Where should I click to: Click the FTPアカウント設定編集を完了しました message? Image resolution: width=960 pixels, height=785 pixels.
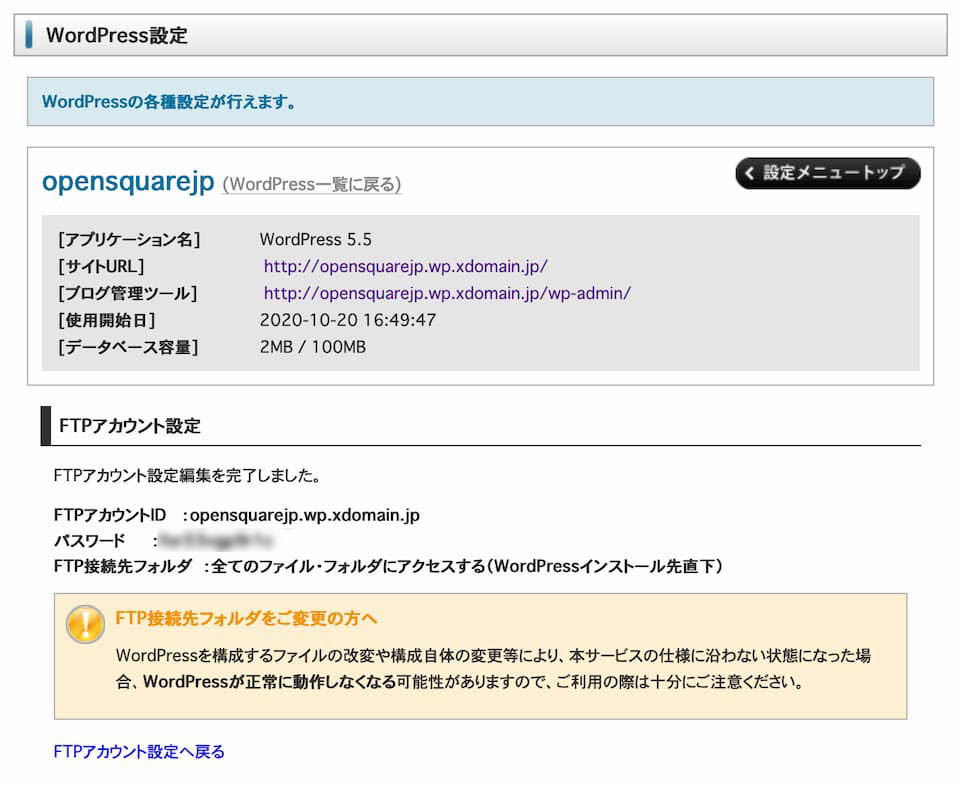click(187, 476)
